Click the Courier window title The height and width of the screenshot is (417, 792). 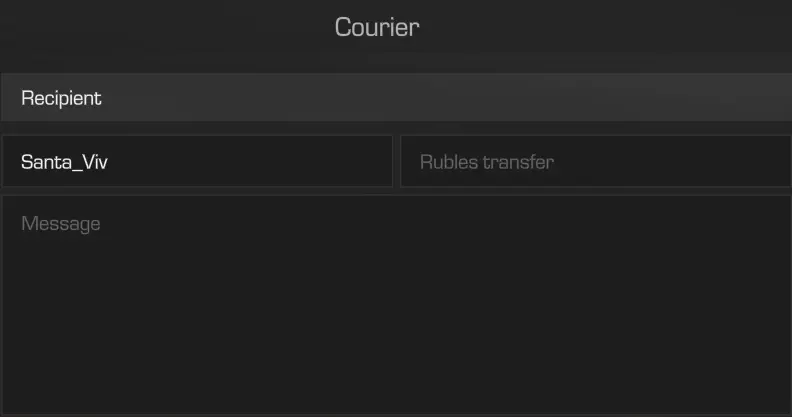click(x=377, y=27)
